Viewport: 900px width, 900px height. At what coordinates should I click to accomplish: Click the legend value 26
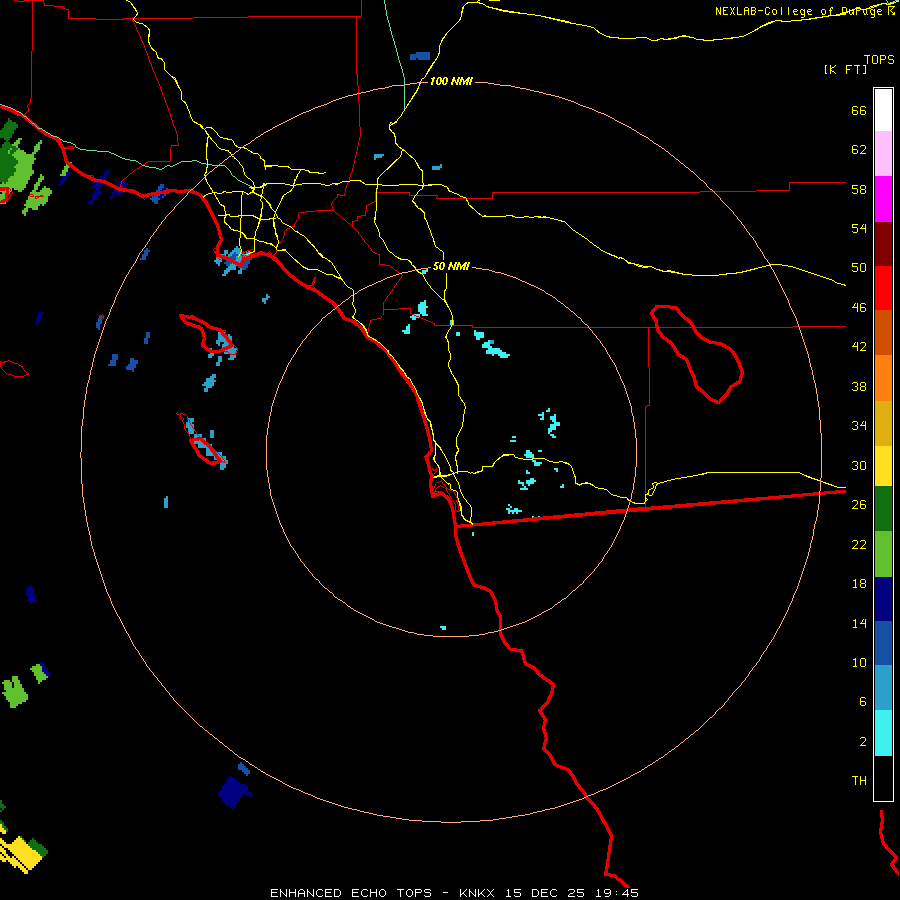(859, 505)
